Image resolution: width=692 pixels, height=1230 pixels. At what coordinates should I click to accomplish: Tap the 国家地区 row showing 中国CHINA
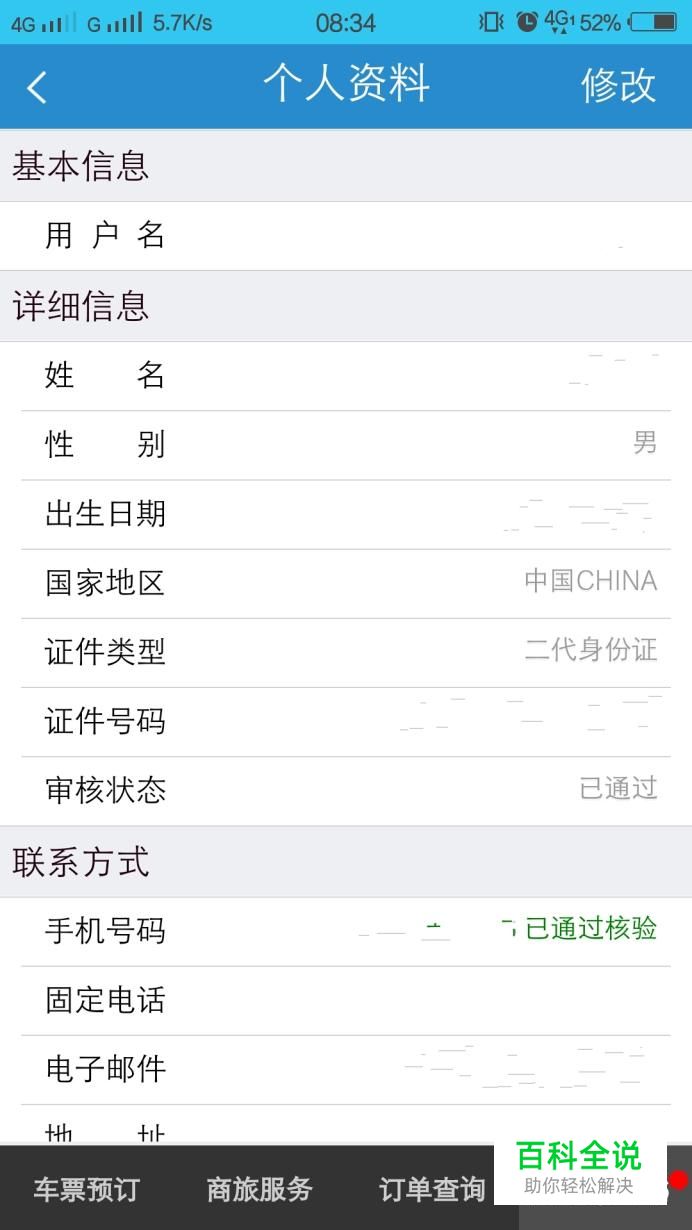tap(346, 583)
